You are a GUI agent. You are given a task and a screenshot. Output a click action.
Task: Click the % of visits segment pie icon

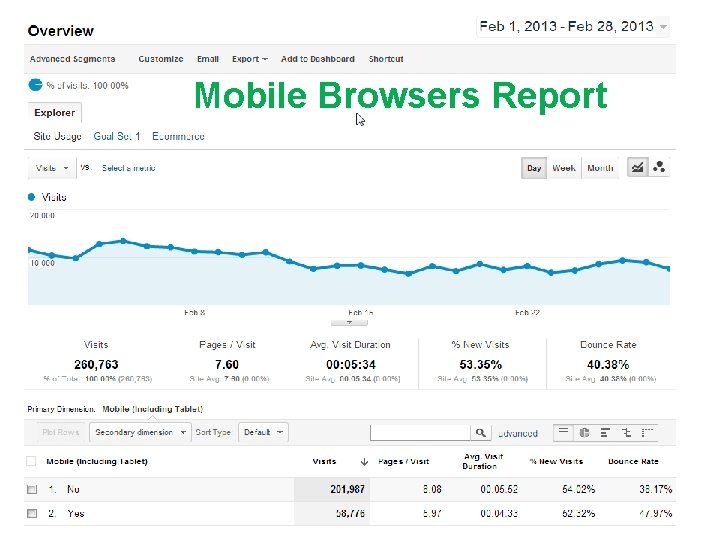pos(35,85)
